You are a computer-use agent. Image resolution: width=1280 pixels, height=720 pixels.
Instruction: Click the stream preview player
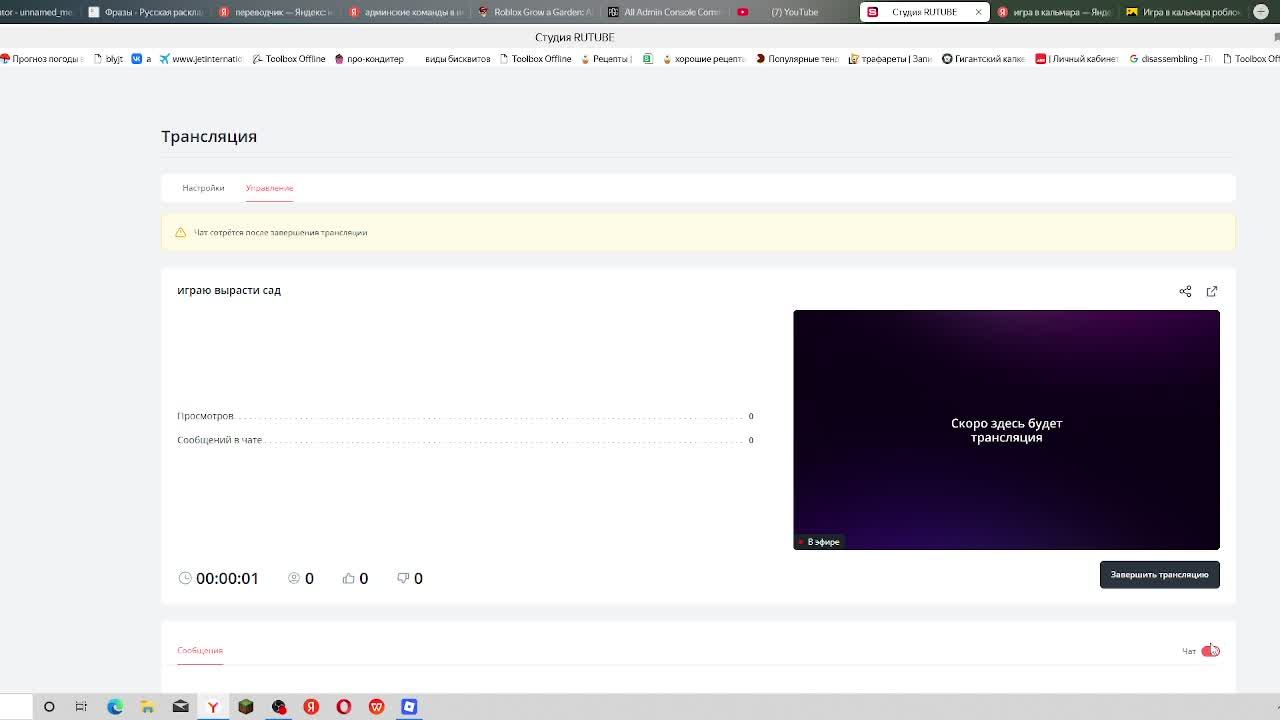(x=1006, y=430)
